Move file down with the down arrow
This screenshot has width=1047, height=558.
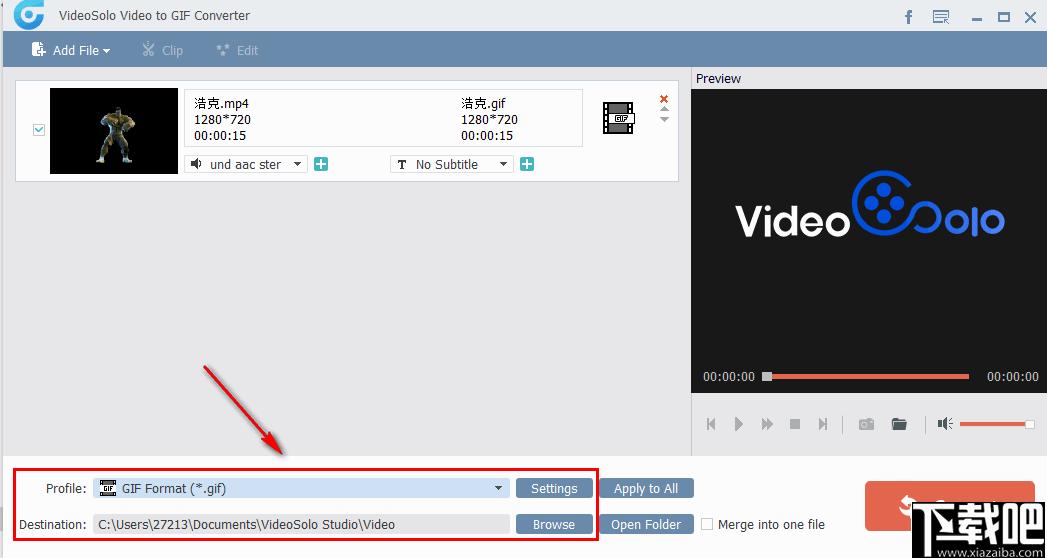pyautogui.click(x=664, y=119)
